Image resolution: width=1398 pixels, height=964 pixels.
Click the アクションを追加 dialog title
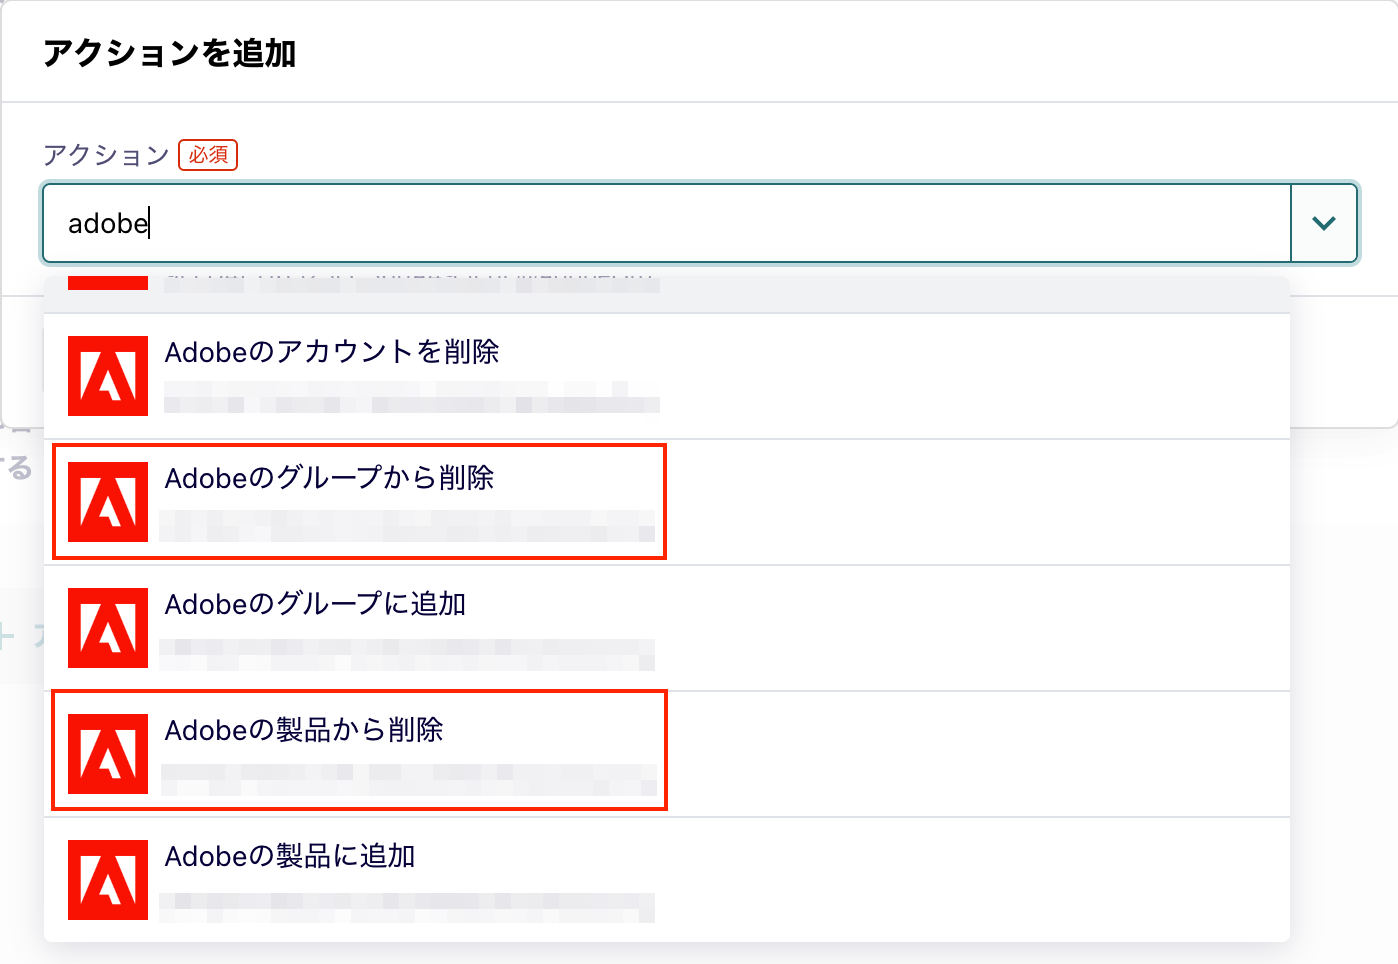coord(169,53)
